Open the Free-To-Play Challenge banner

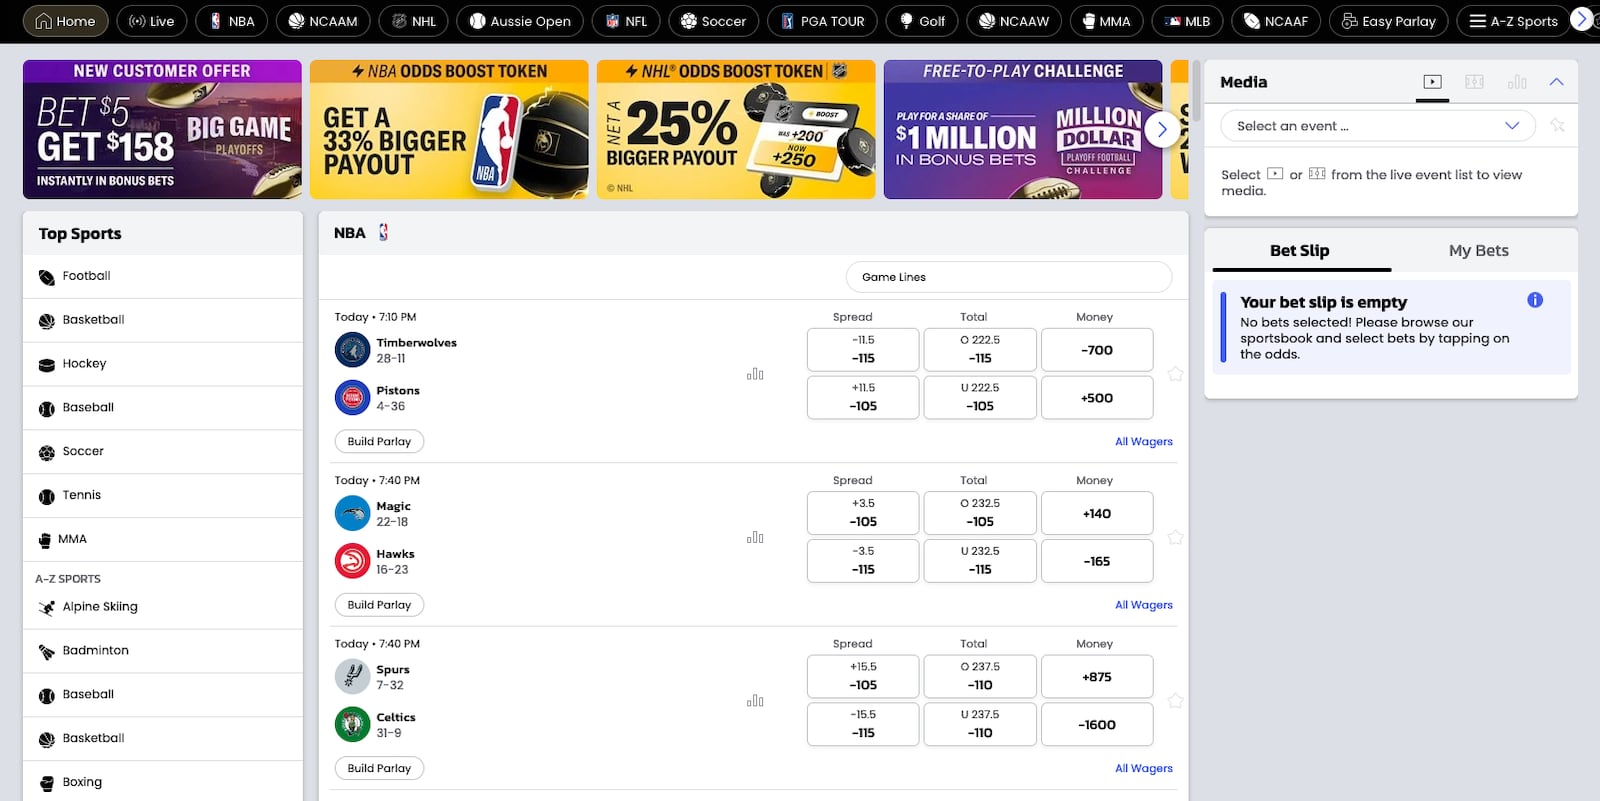1023,129
